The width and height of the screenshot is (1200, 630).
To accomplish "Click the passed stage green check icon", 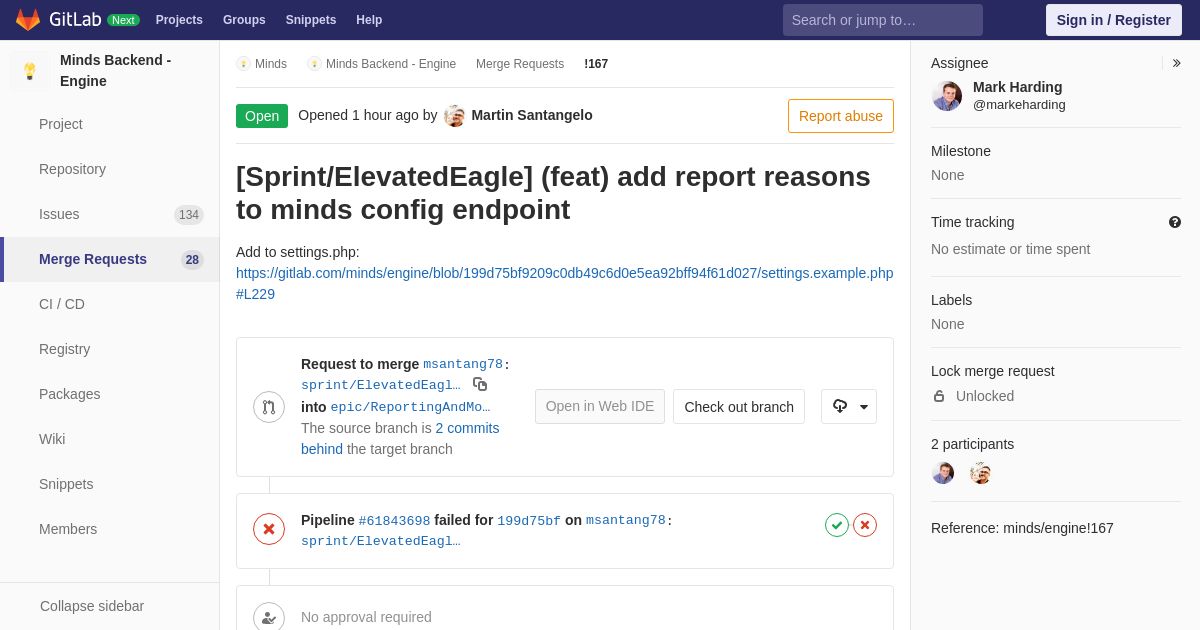I will [837, 525].
